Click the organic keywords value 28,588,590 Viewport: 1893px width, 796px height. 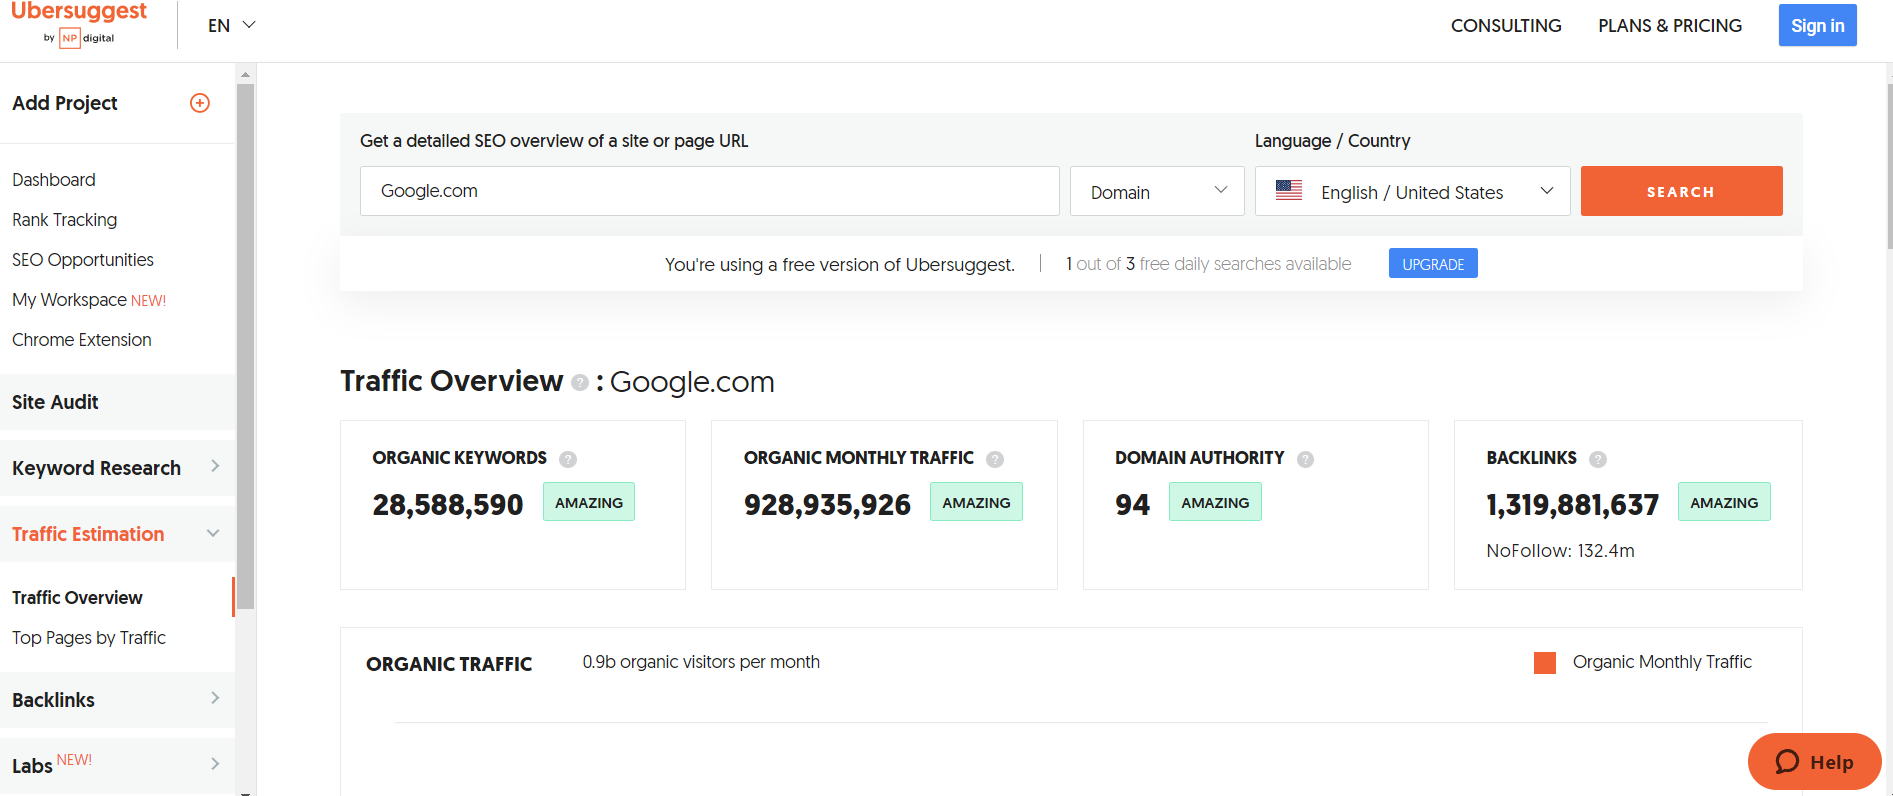coord(448,505)
